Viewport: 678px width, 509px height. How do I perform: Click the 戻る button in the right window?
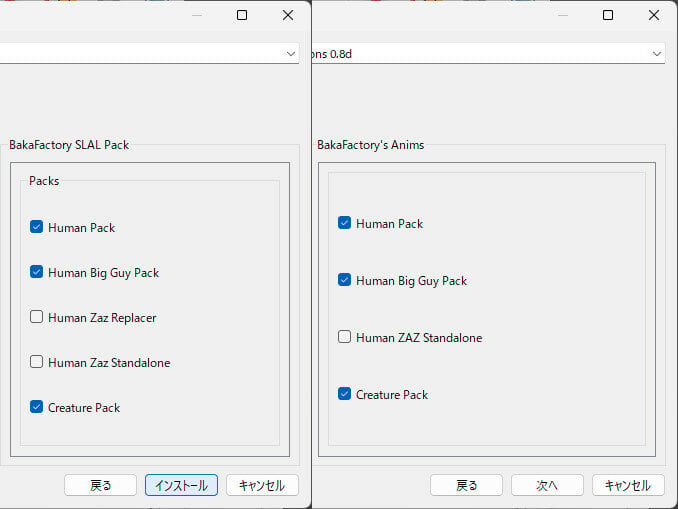[x=466, y=485]
